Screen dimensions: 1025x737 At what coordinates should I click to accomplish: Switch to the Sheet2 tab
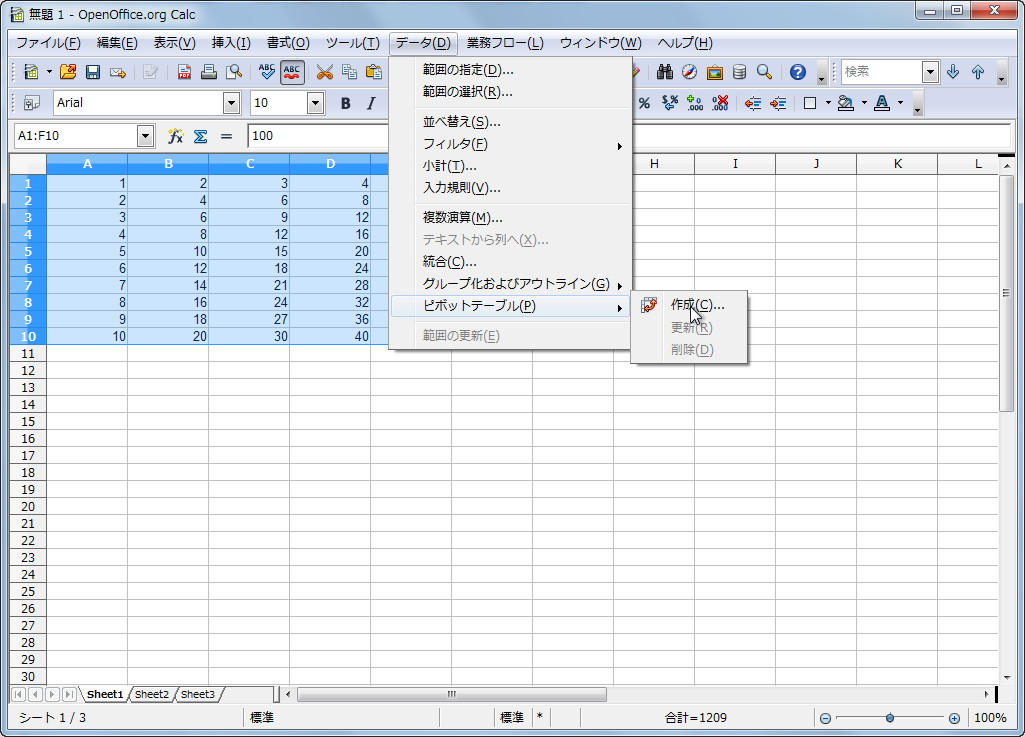[152, 694]
